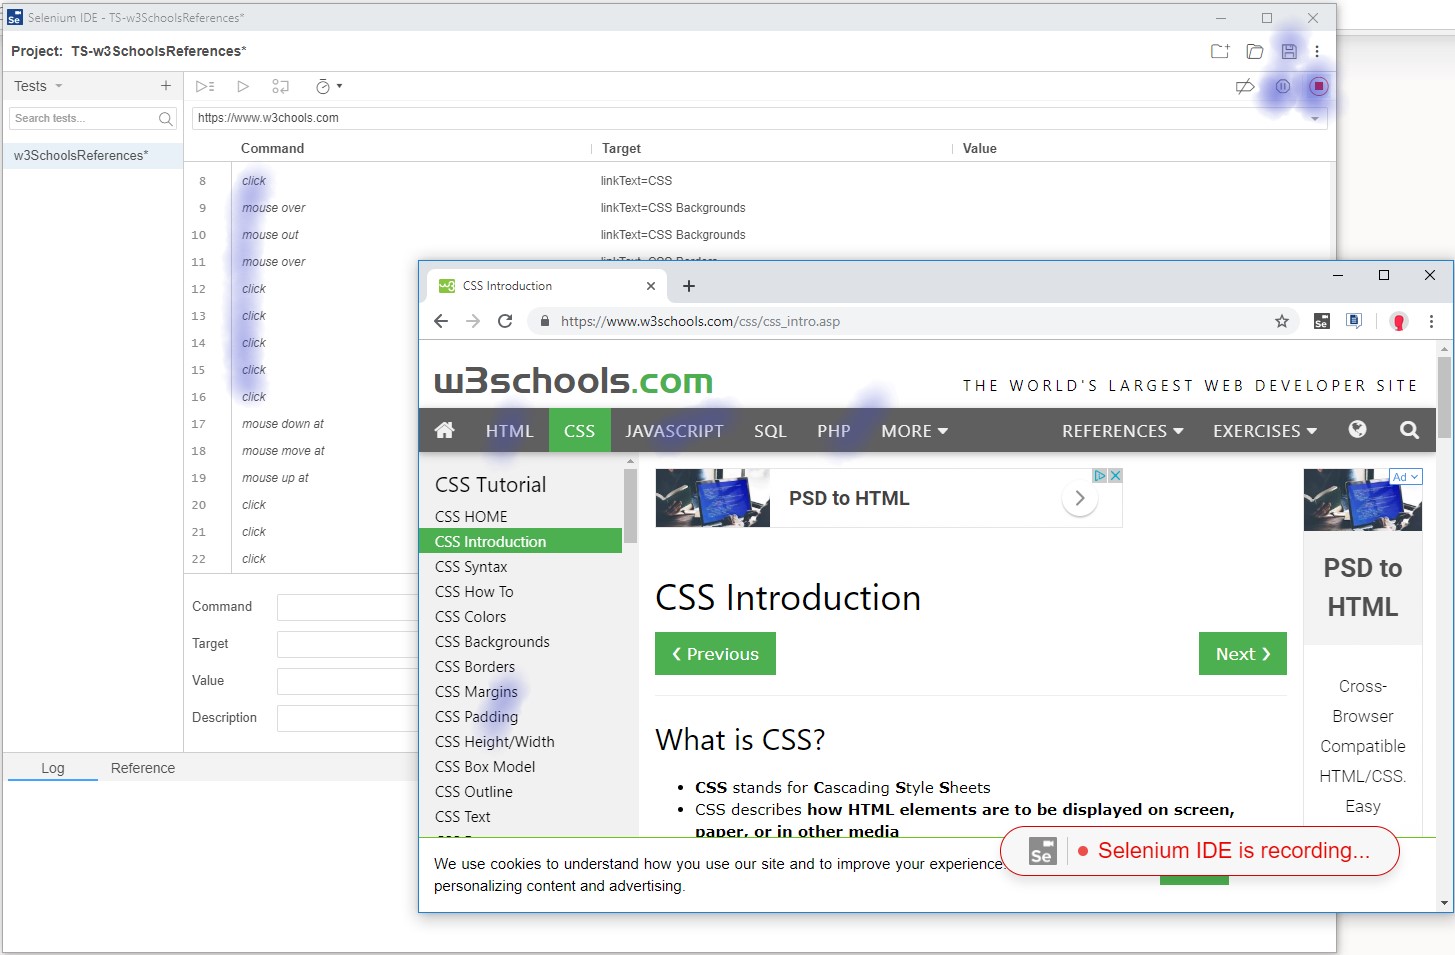Open JAVASCRIPT in the top navbar
The image size is (1455, 955).
[x=674, y=431]
